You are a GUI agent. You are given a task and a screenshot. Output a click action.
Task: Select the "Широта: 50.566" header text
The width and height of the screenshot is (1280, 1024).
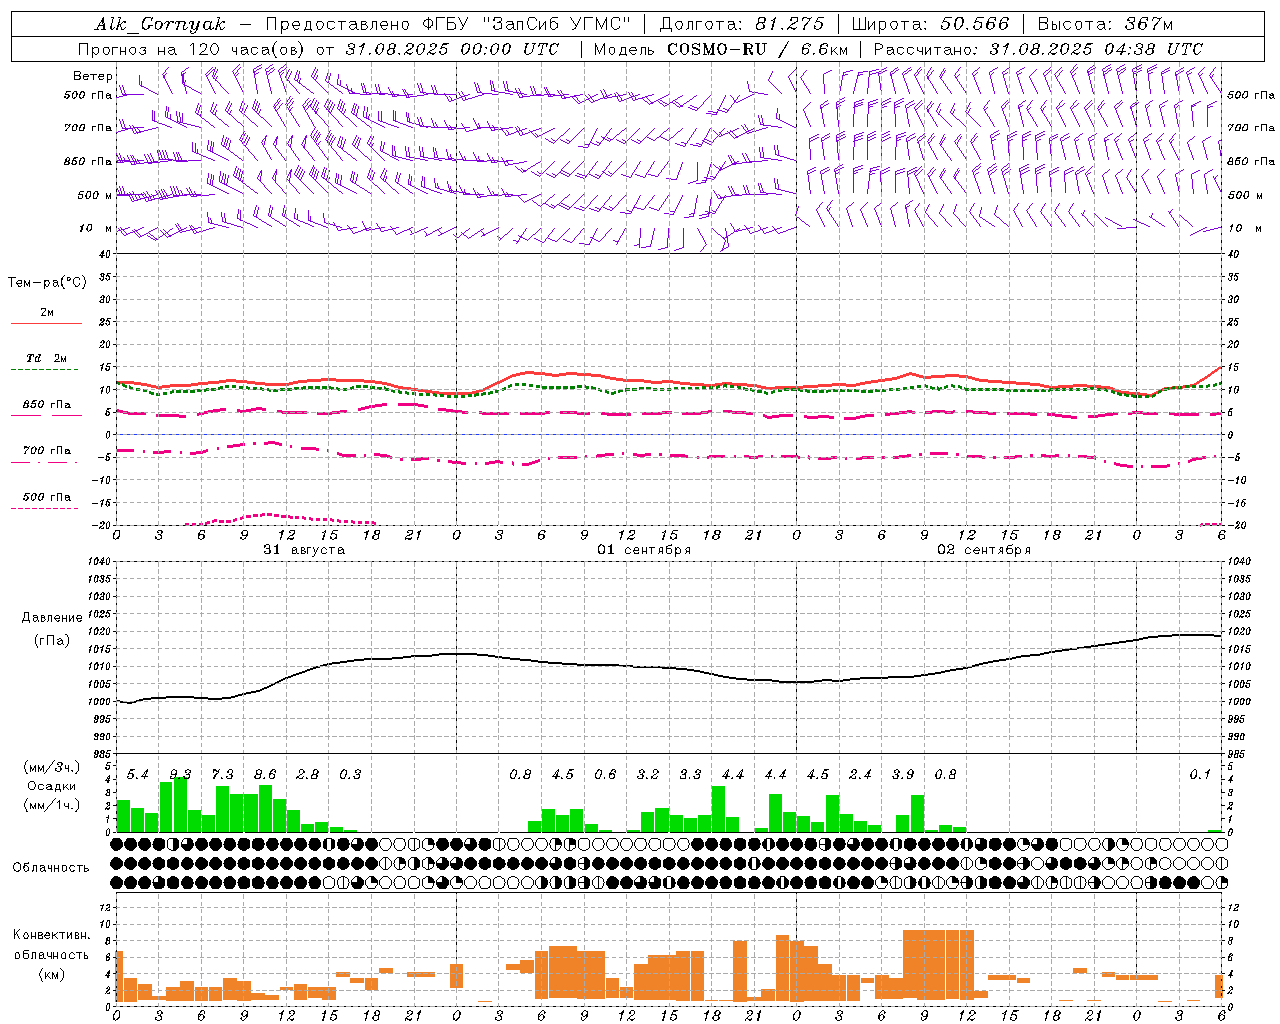[x=931, y=24]
